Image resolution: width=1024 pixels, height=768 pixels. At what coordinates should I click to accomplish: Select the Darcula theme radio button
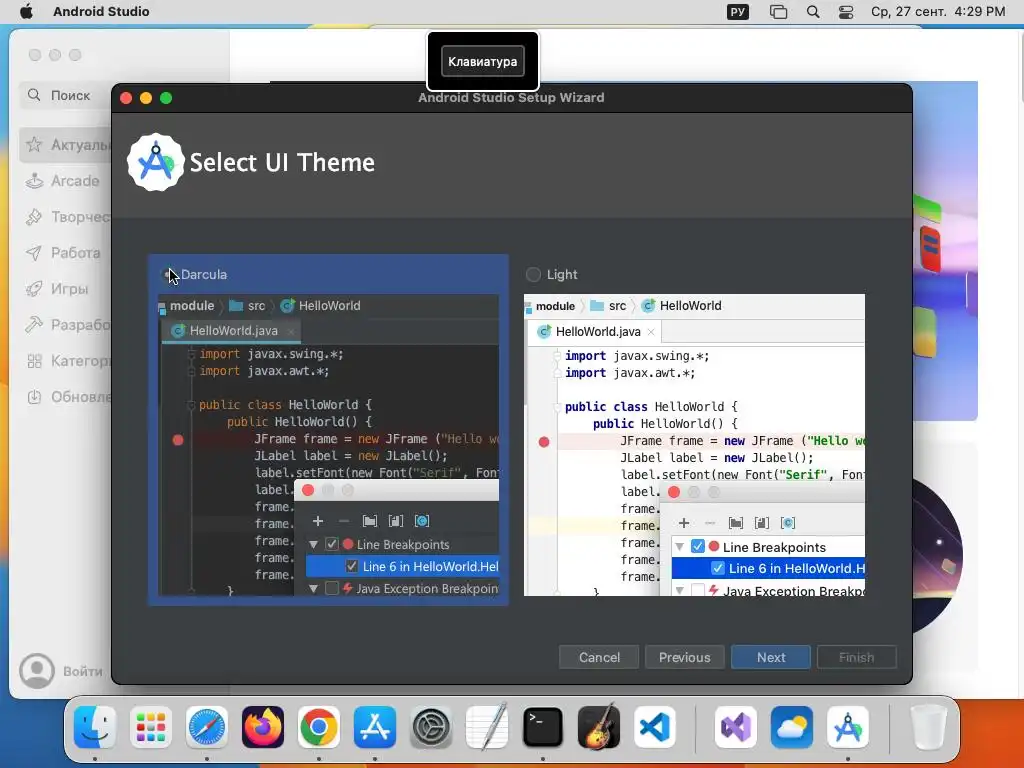pos(168,274)
